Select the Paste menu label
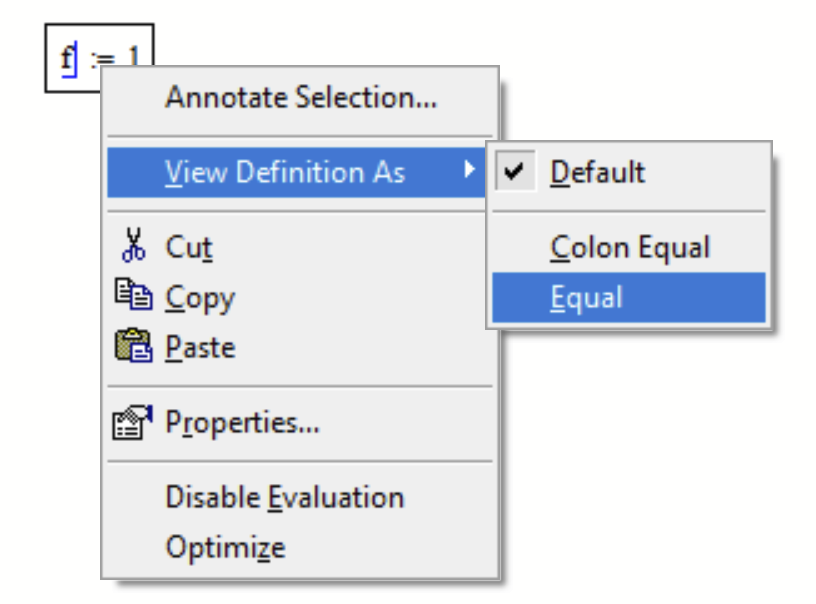Viewport: 816px width, 604px height. [x=200, y=348]
